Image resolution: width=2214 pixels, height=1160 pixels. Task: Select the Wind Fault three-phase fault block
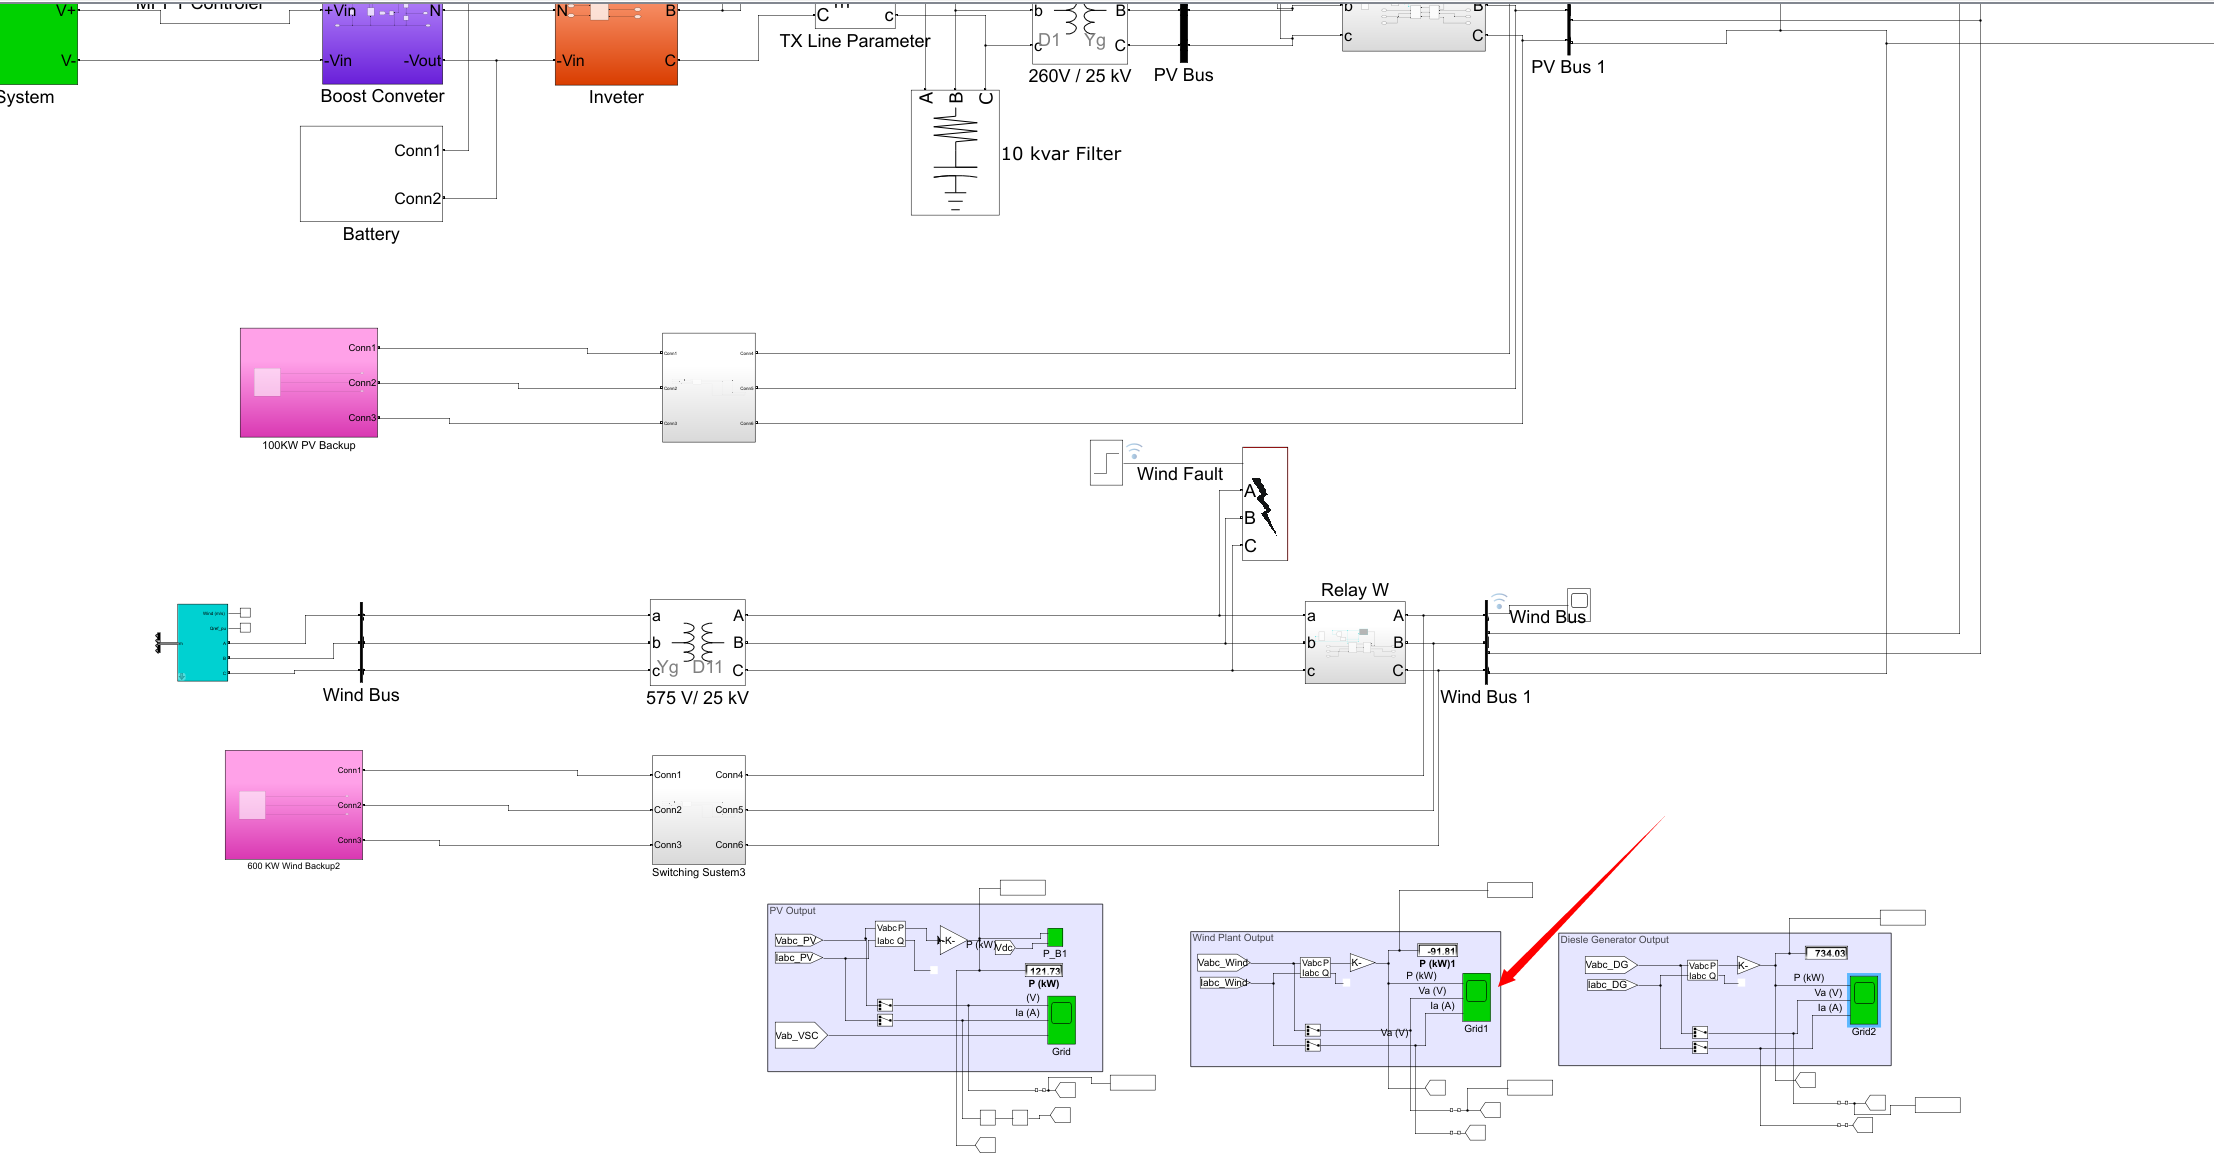click(x=1264, y=504)
